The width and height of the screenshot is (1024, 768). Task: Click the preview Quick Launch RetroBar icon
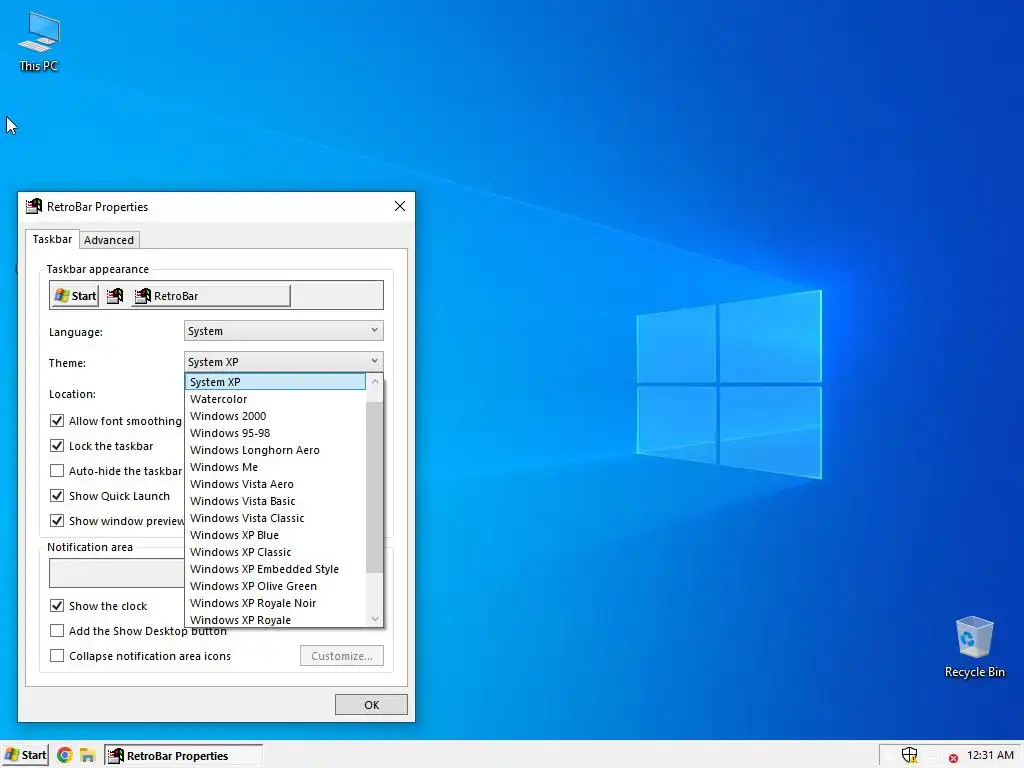click(115, 296)
